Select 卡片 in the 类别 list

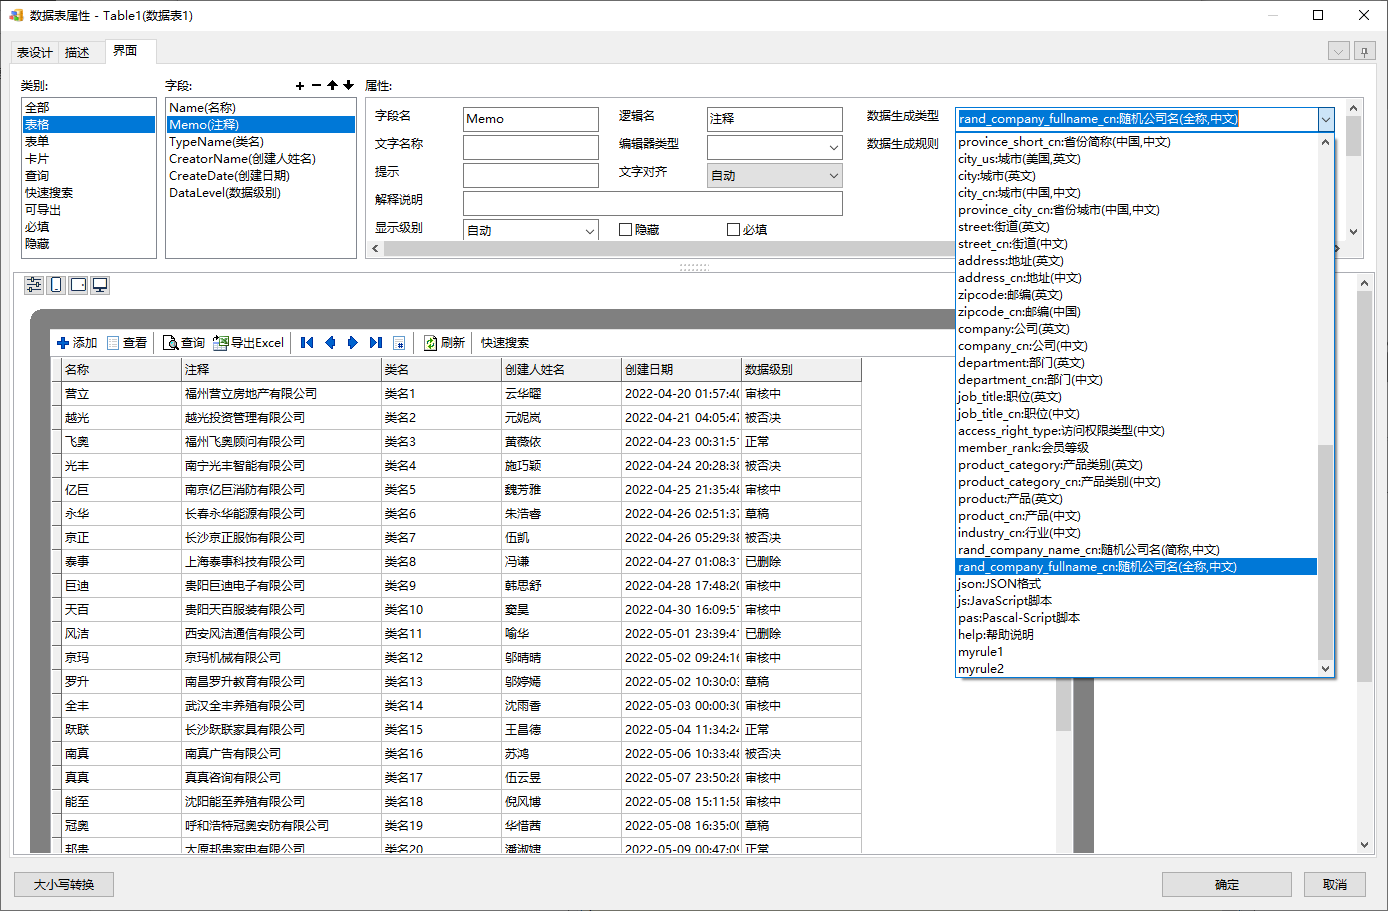click(x=88, y=158)
